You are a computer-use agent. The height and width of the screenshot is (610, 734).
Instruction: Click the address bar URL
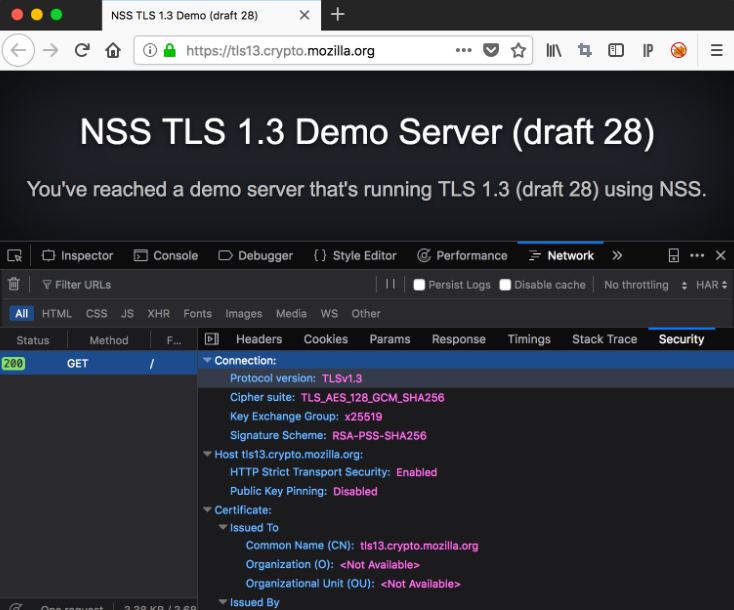pyautogui.click(x=280, y=51)
